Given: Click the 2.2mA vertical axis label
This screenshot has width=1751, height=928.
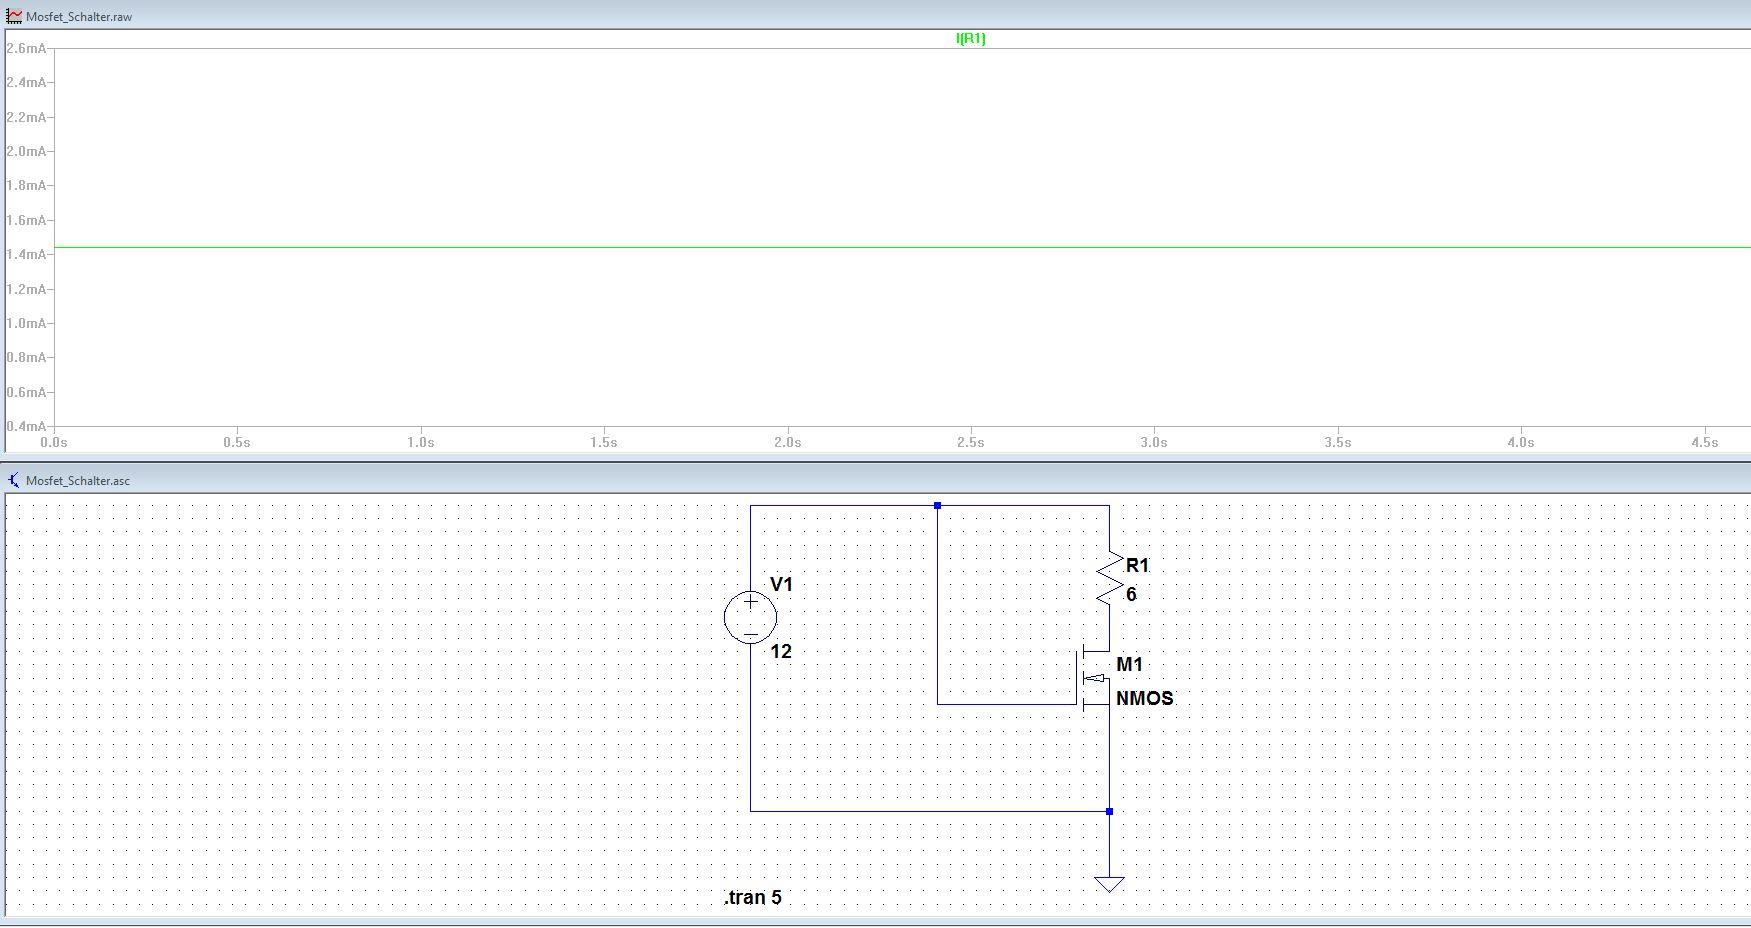Looking at the screenshot, I should [26, 117].
